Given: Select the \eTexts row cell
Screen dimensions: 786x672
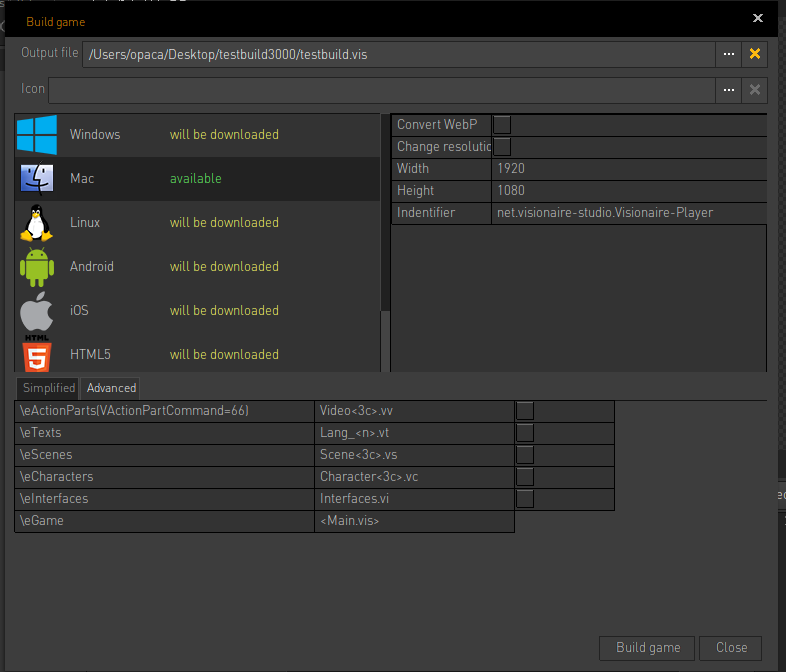Looking at the screenshot, I should (x=164, y=433).
